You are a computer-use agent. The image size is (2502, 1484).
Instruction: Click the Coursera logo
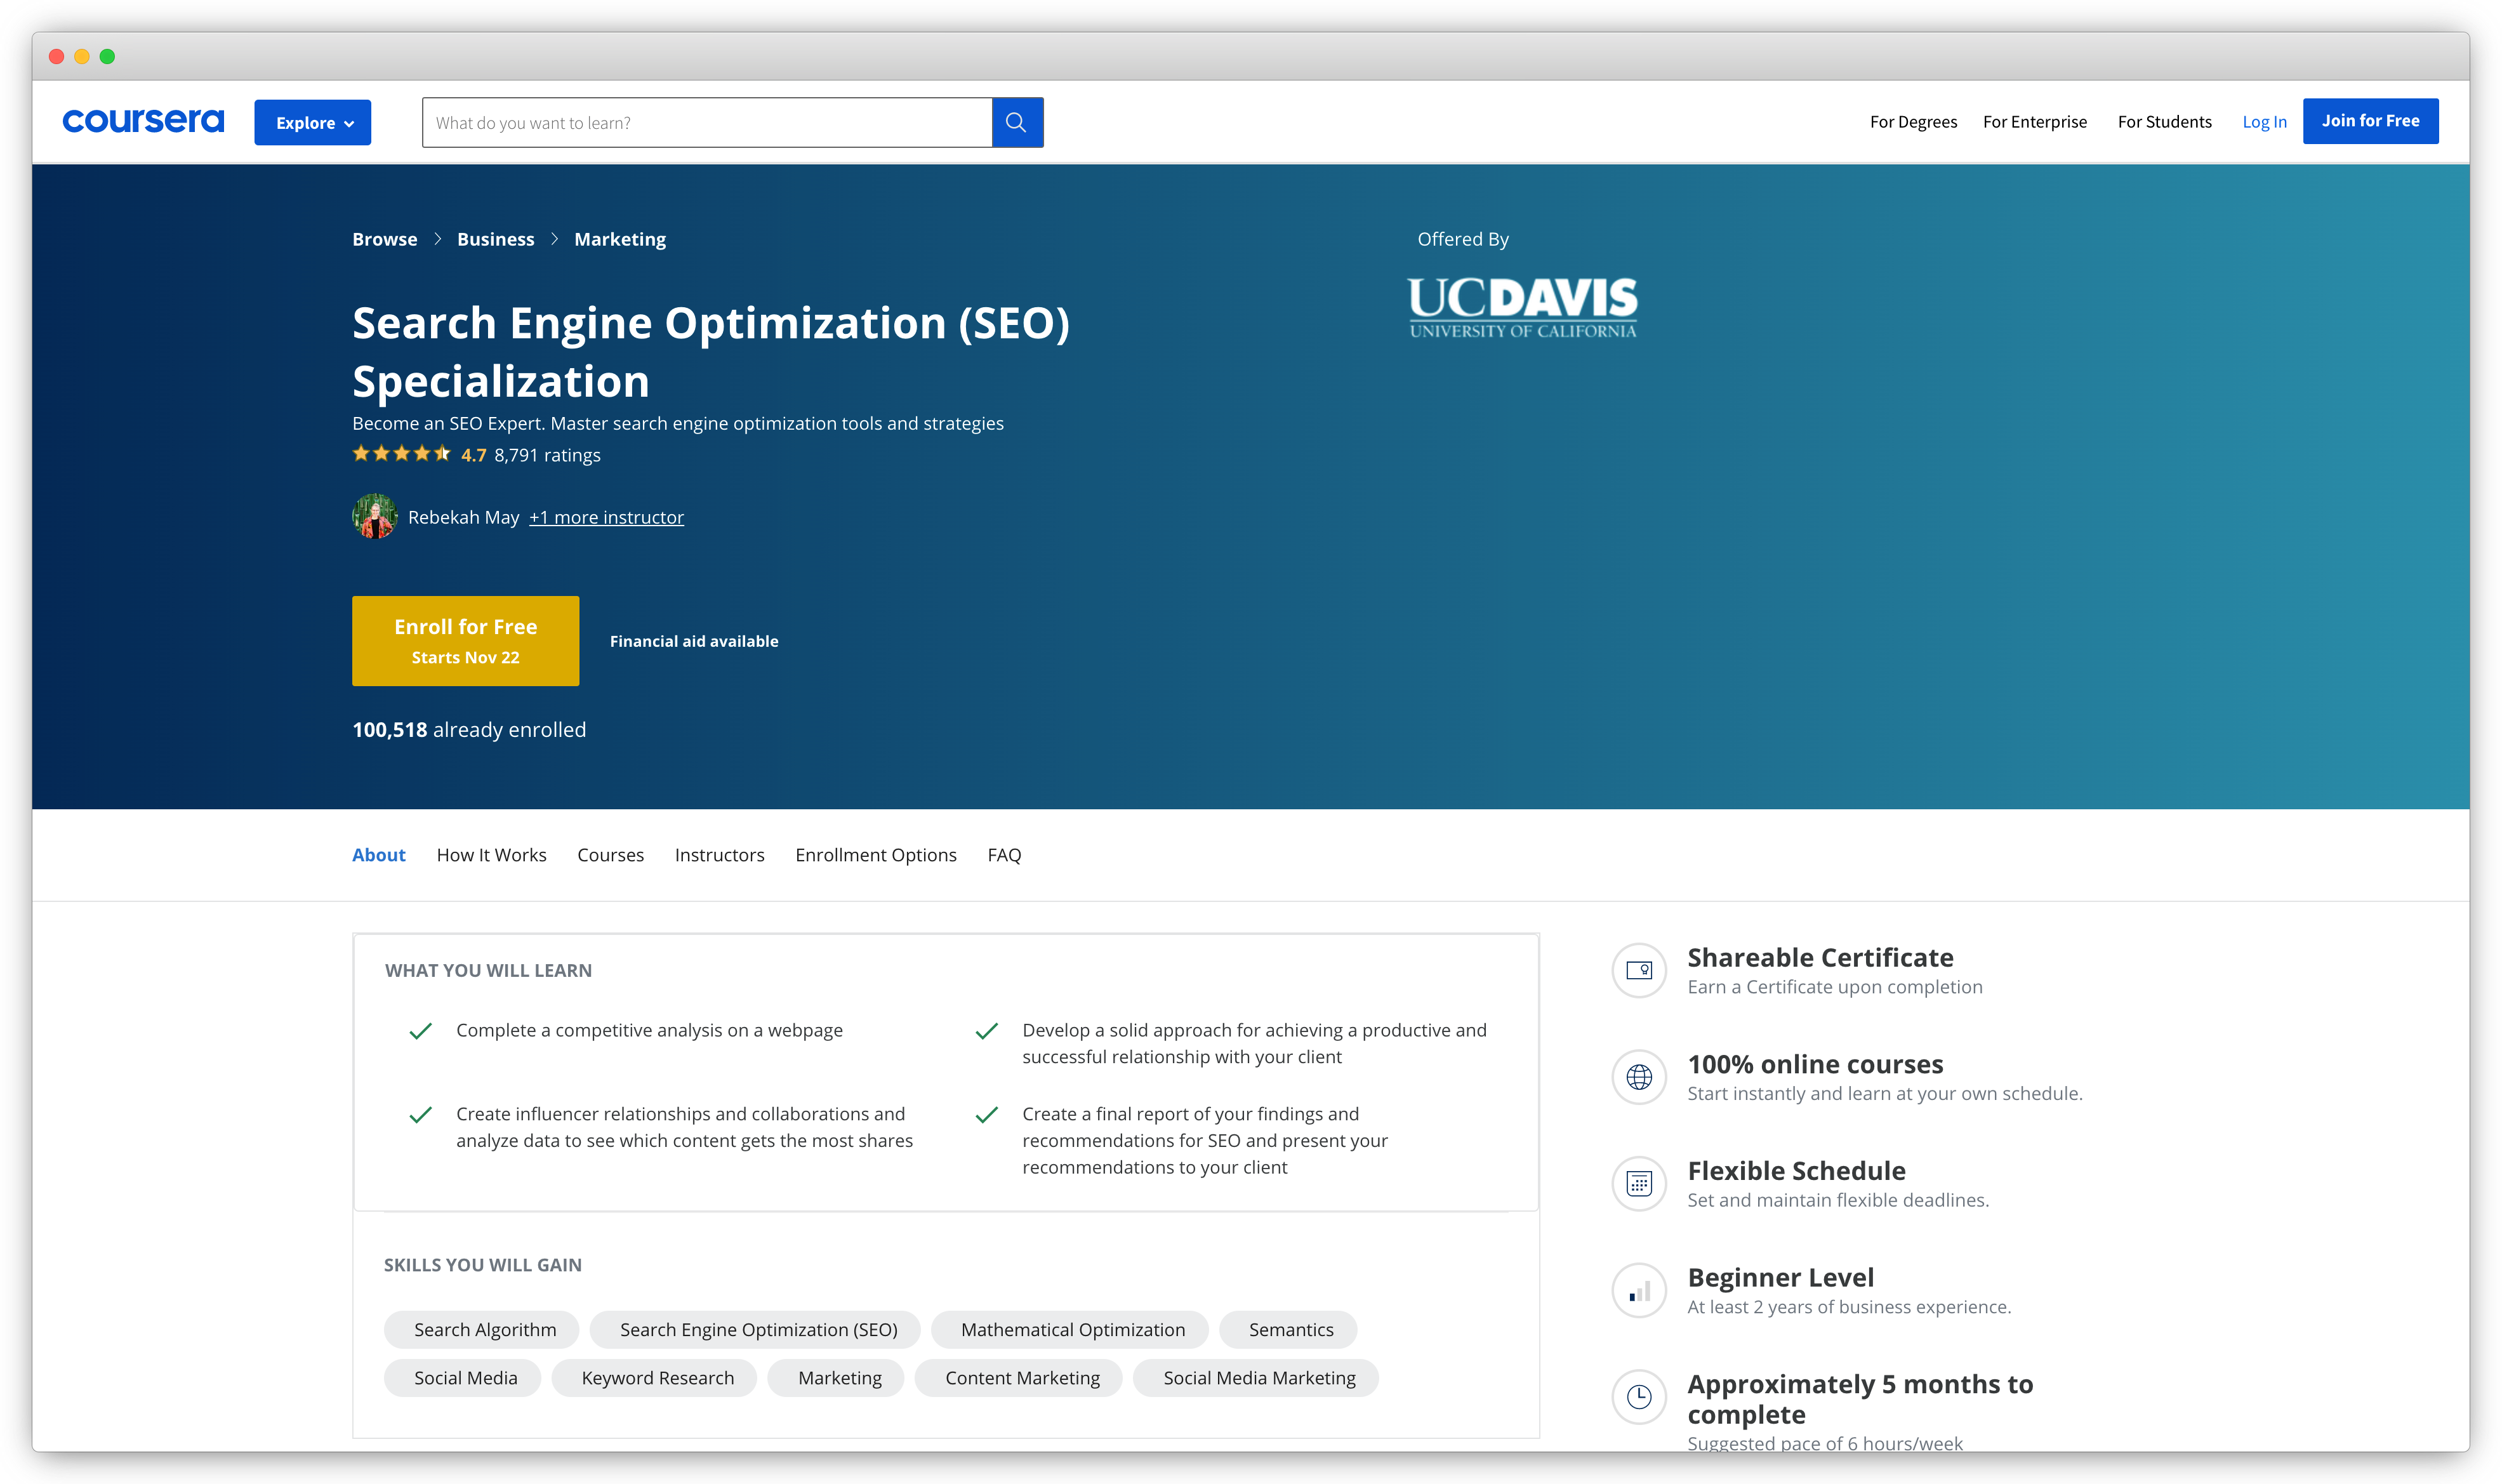pos(143,121)
